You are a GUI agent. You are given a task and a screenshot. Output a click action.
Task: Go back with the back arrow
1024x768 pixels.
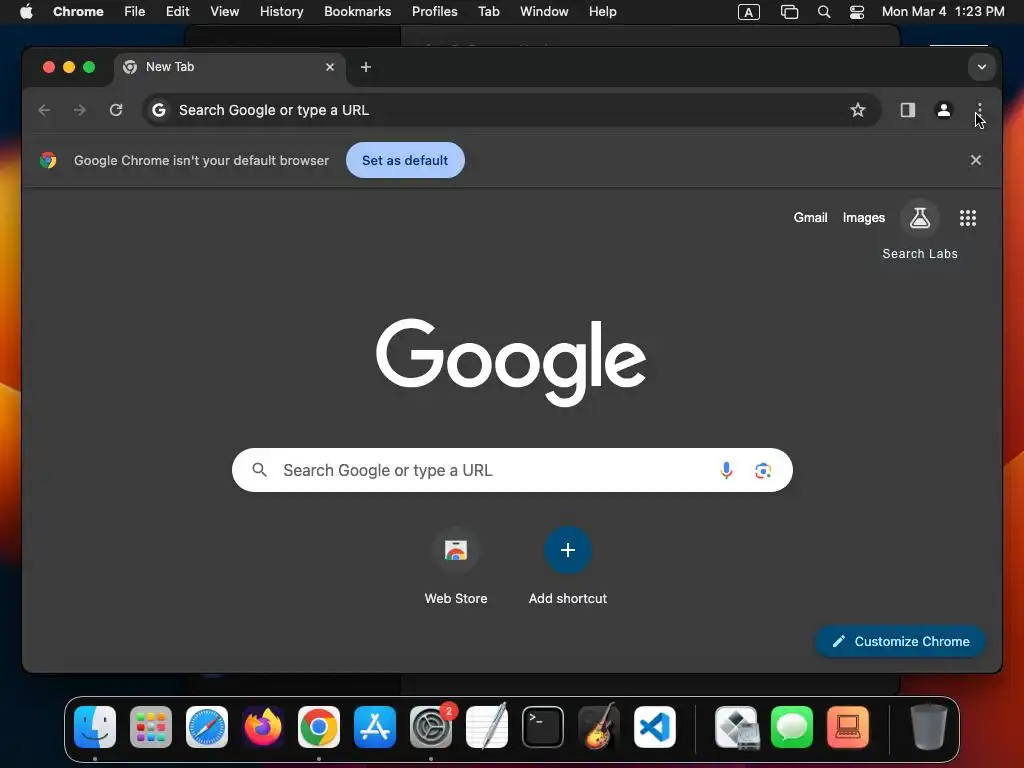[x=44, y=110]
